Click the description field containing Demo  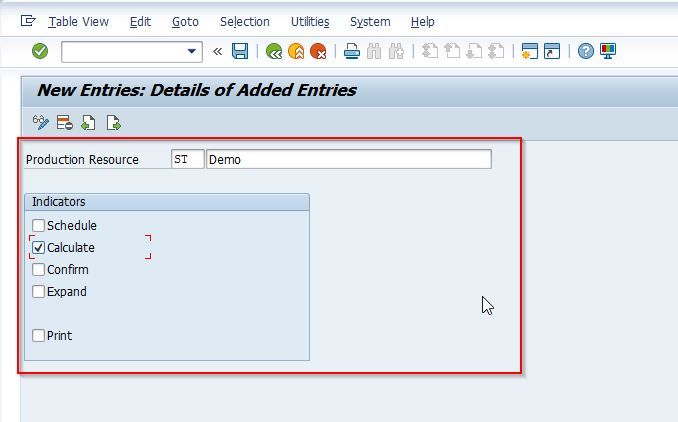click(349, 159)
